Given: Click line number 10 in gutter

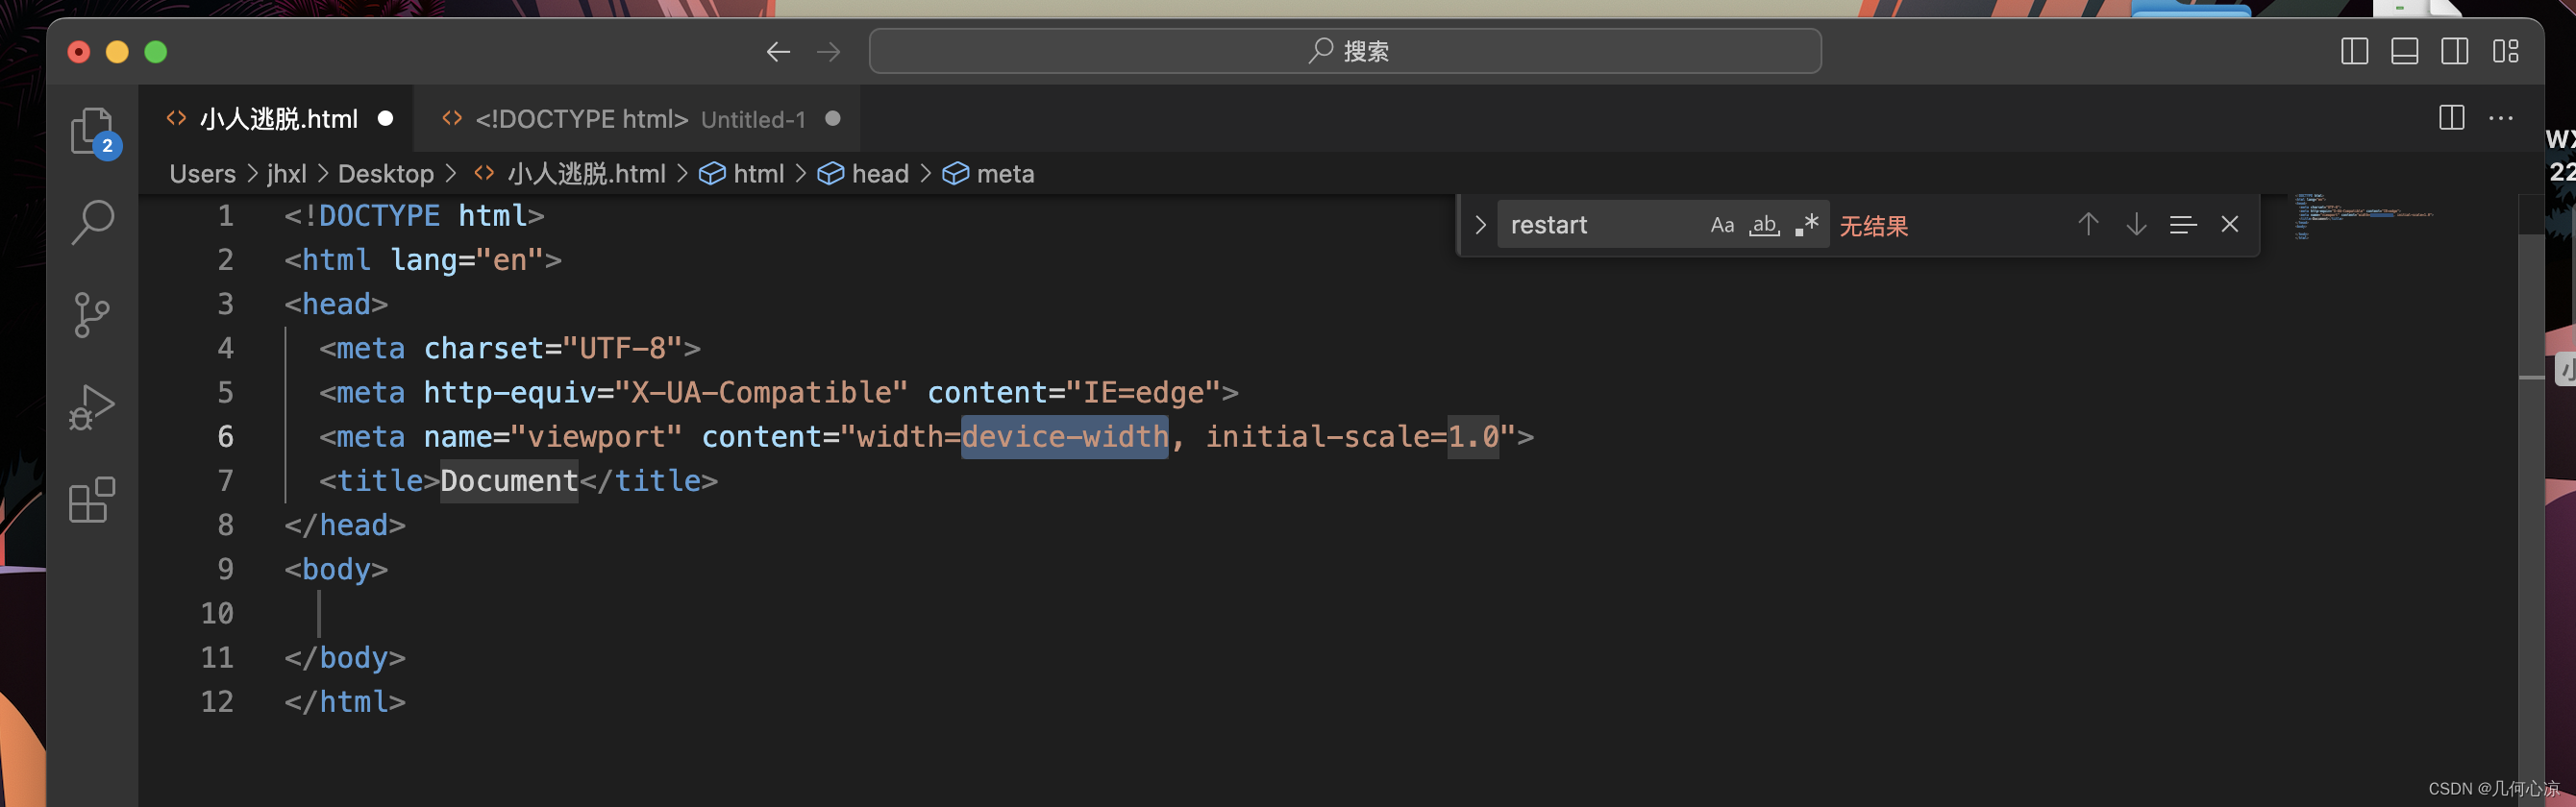Looking at the screenshot, I should (x=217, y=613).
